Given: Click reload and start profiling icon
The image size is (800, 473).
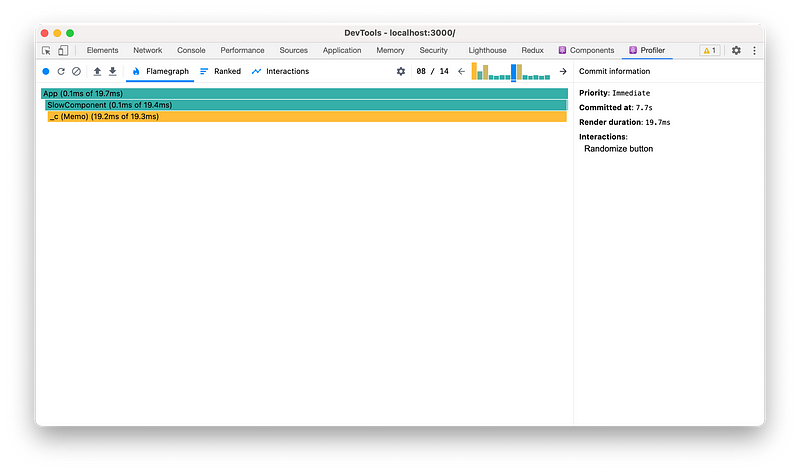Looking at the screenshot, I should pyautogui.click(x=61, y=72).
